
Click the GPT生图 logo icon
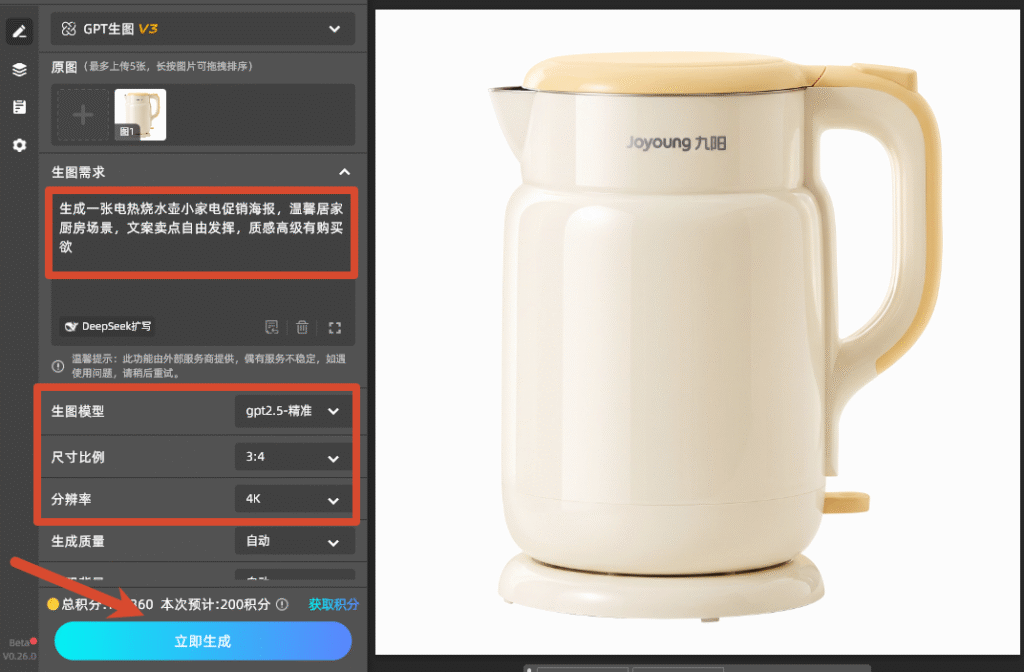click(69, 29)
